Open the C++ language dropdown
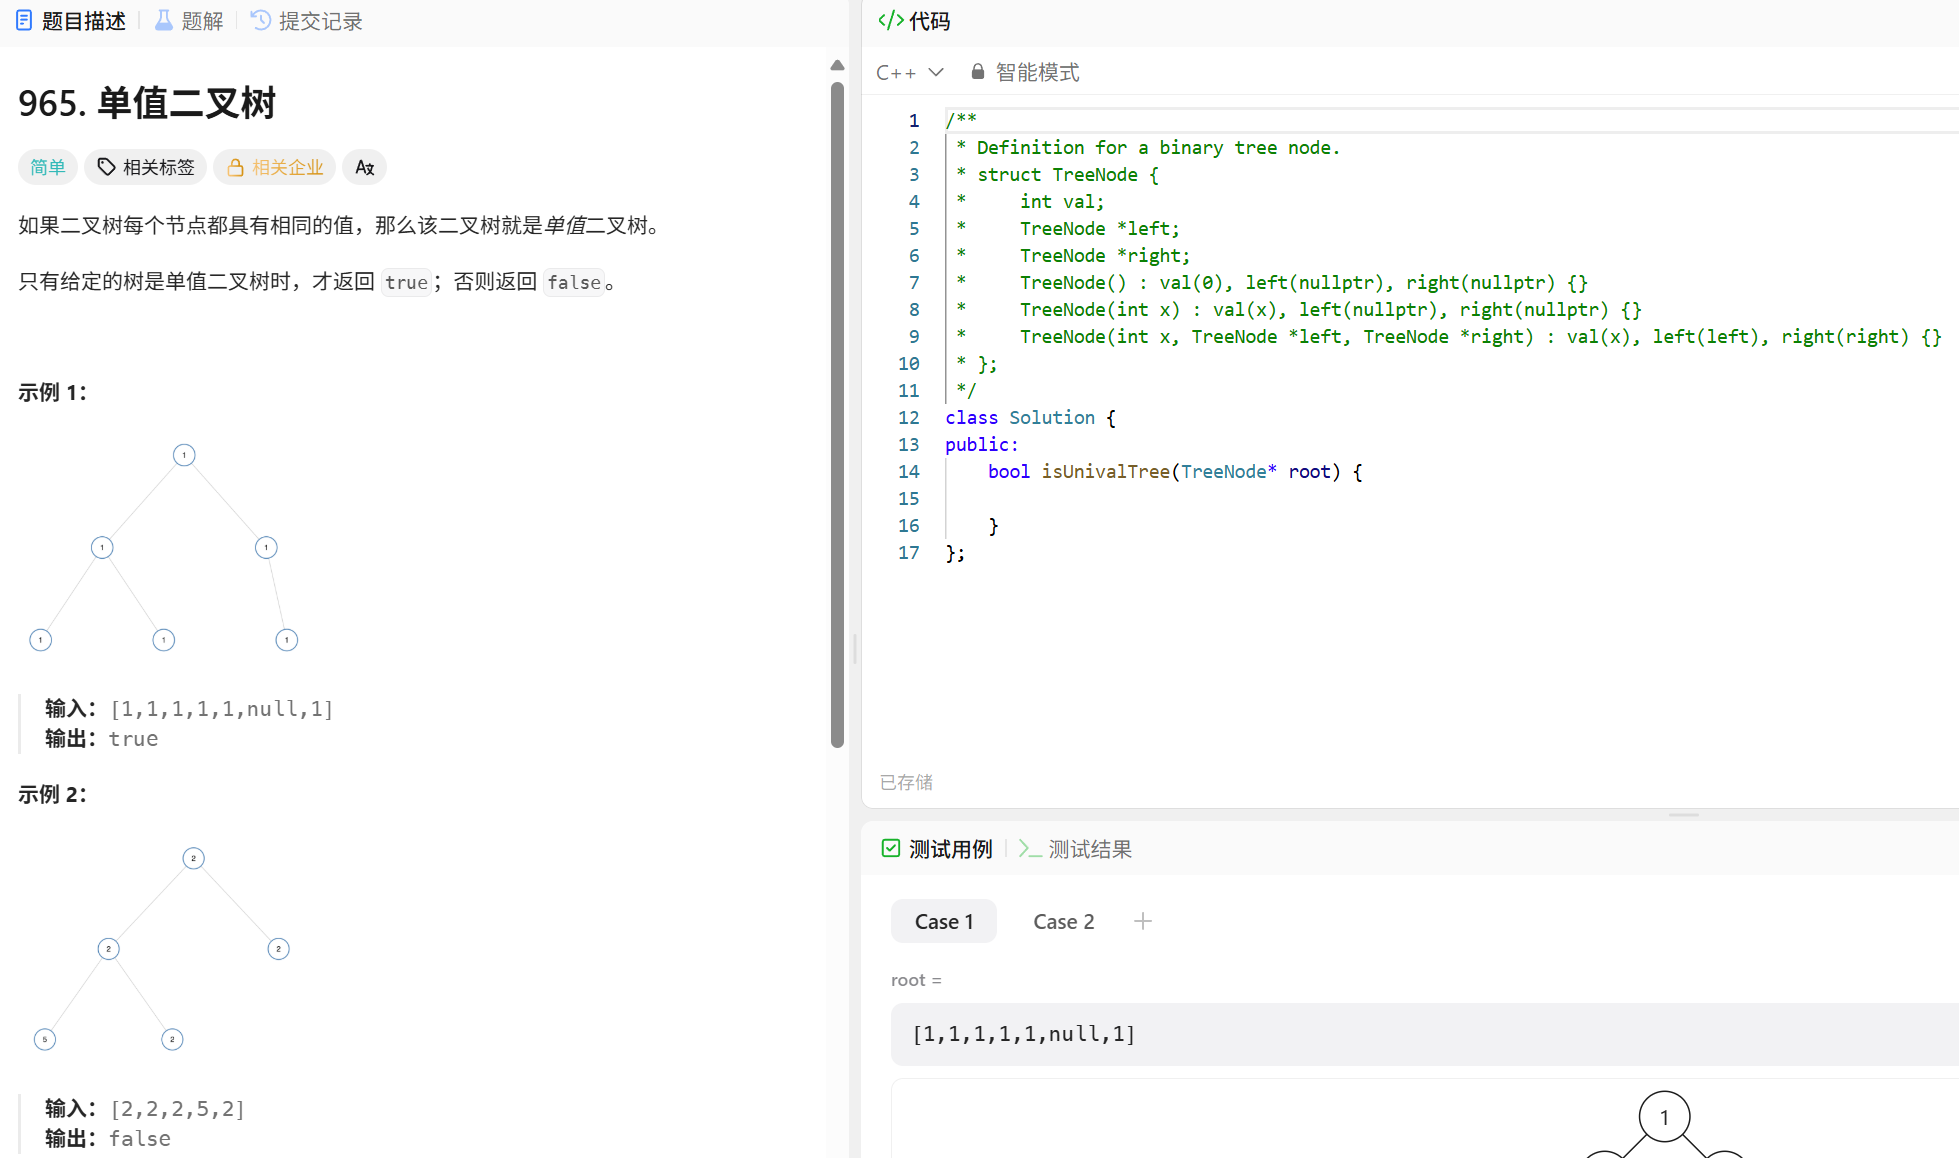Viewport: 1959px width, 1158px height. (909, 72)
